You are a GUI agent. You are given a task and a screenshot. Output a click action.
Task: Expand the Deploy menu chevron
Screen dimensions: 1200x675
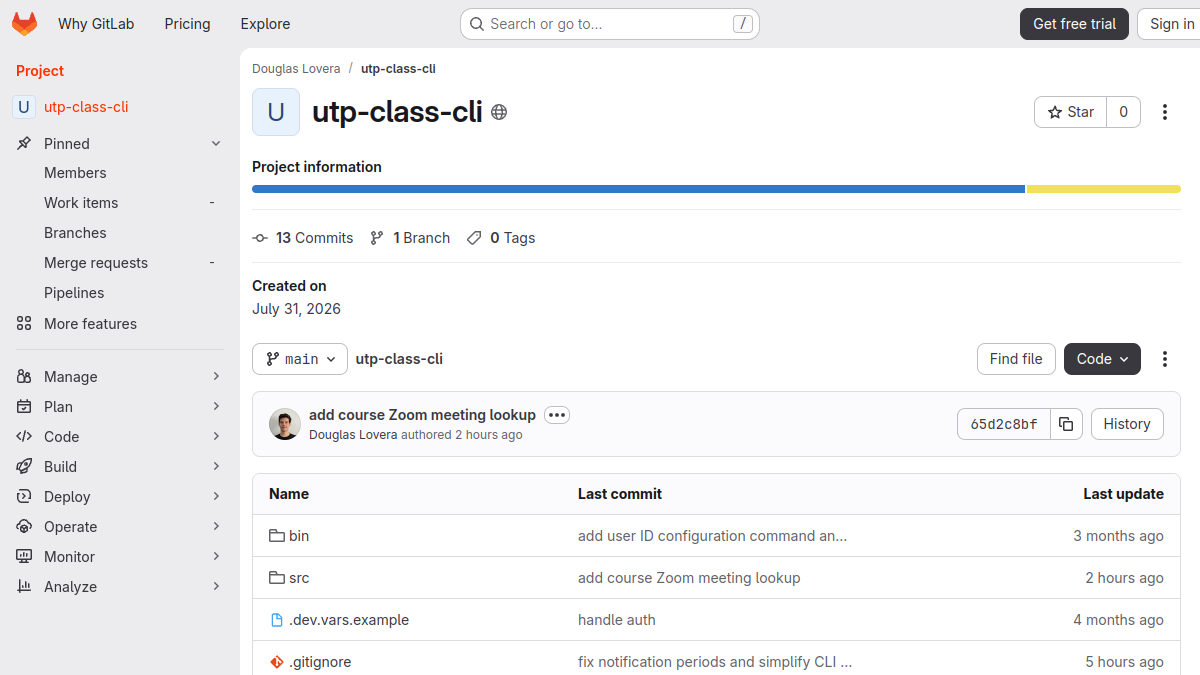(x=216, y=497)
